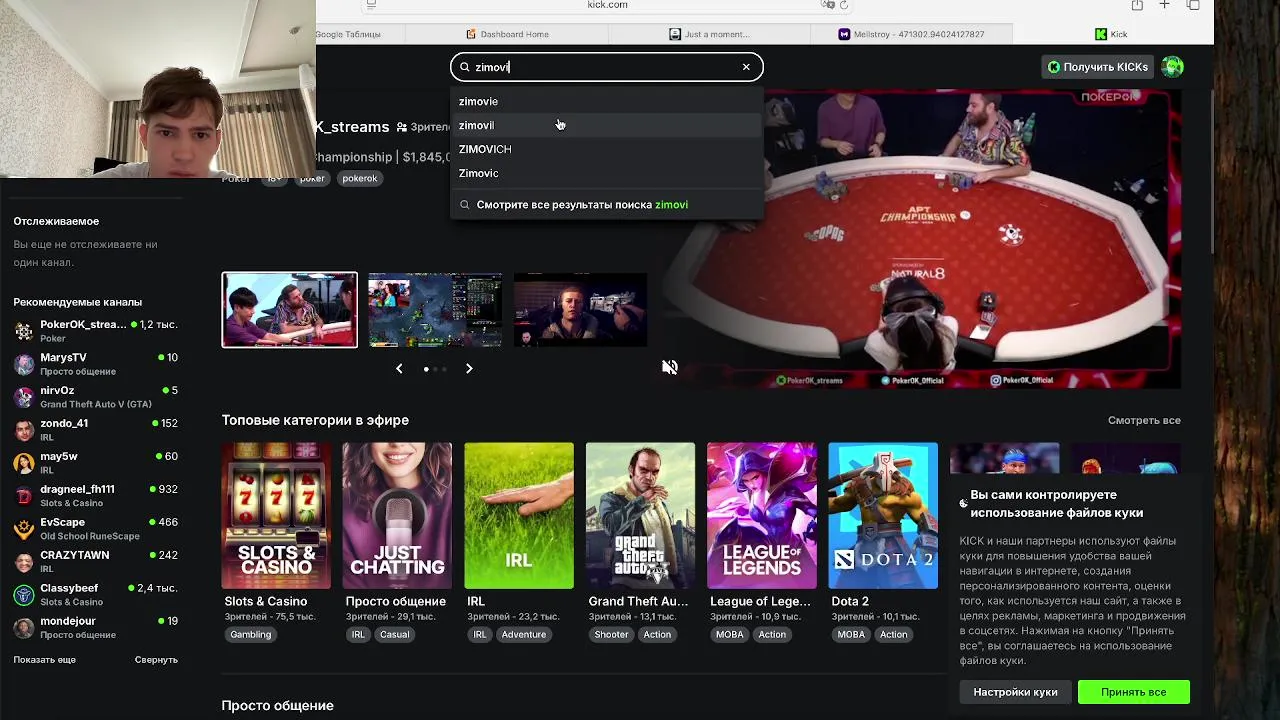
Task: Go to next featured stream with right arrow
Action: tap(469, 368)
